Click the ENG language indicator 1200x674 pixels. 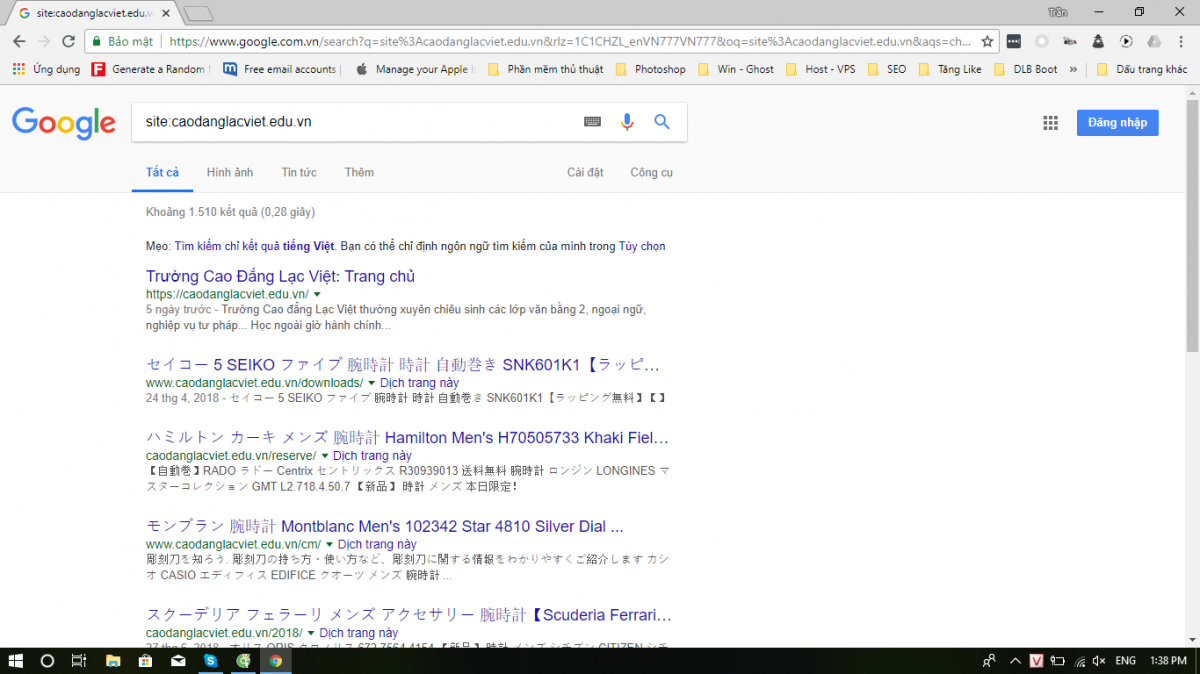click(1125, 660)
